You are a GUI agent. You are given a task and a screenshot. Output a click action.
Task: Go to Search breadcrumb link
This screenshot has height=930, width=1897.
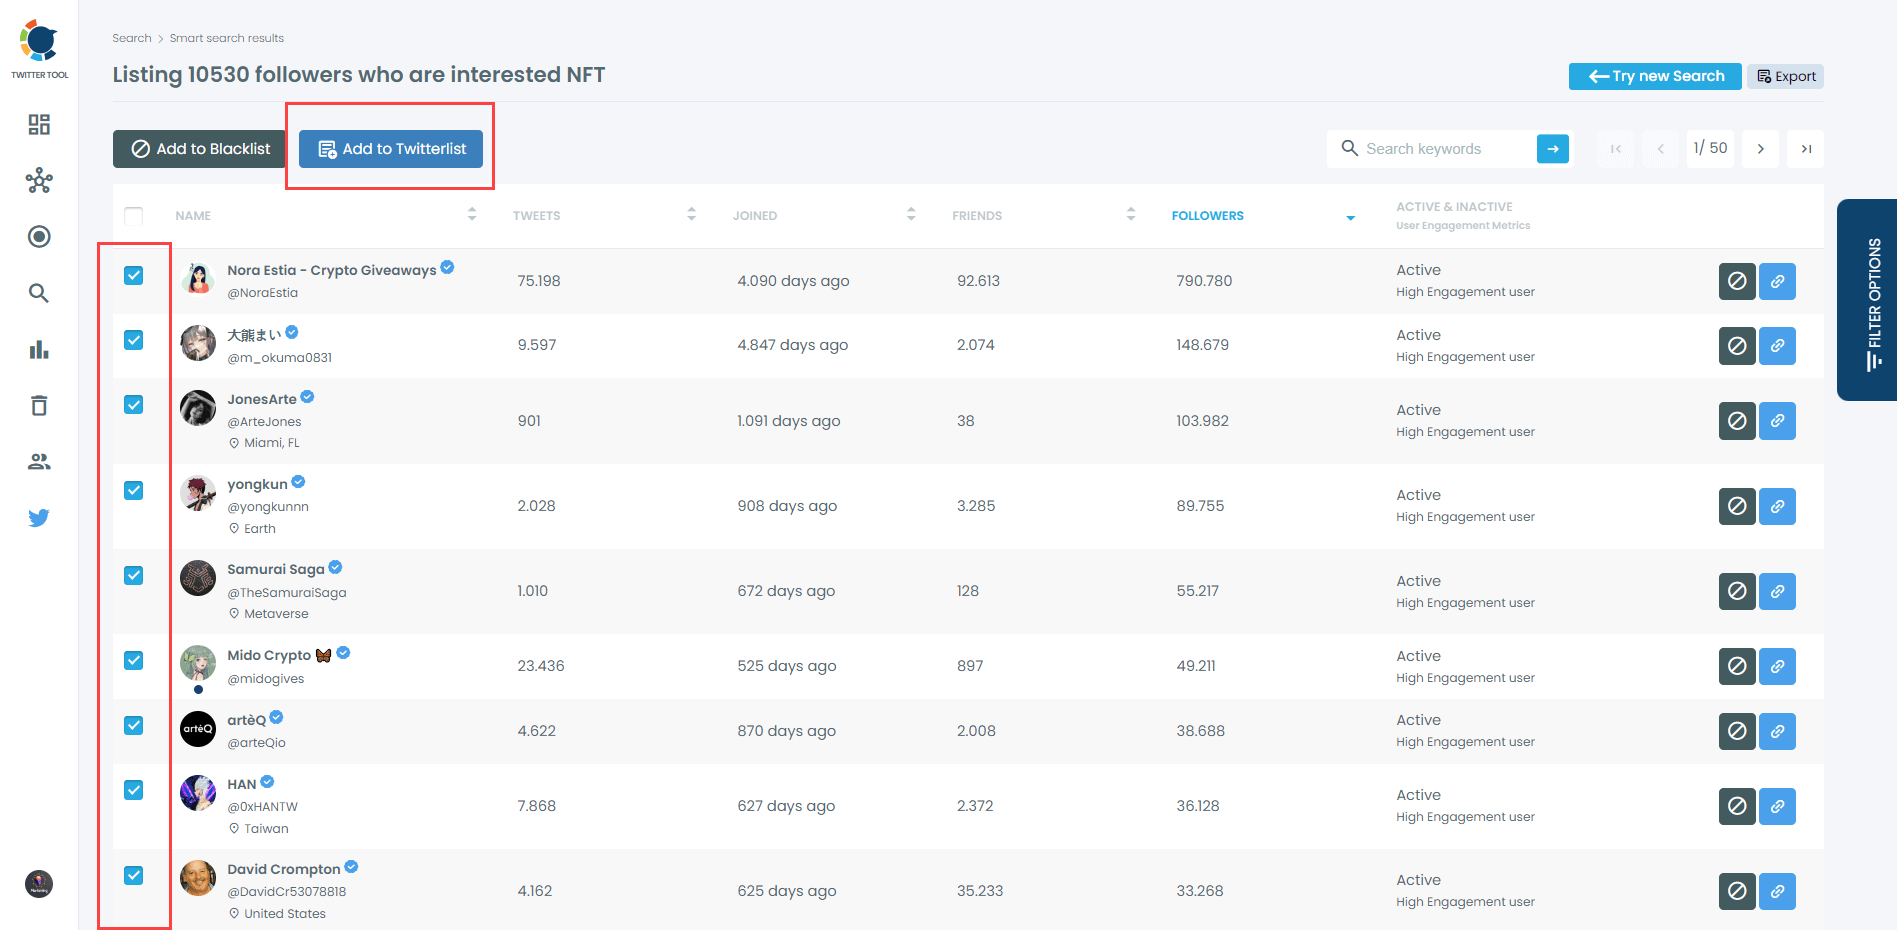coord(131,38)
